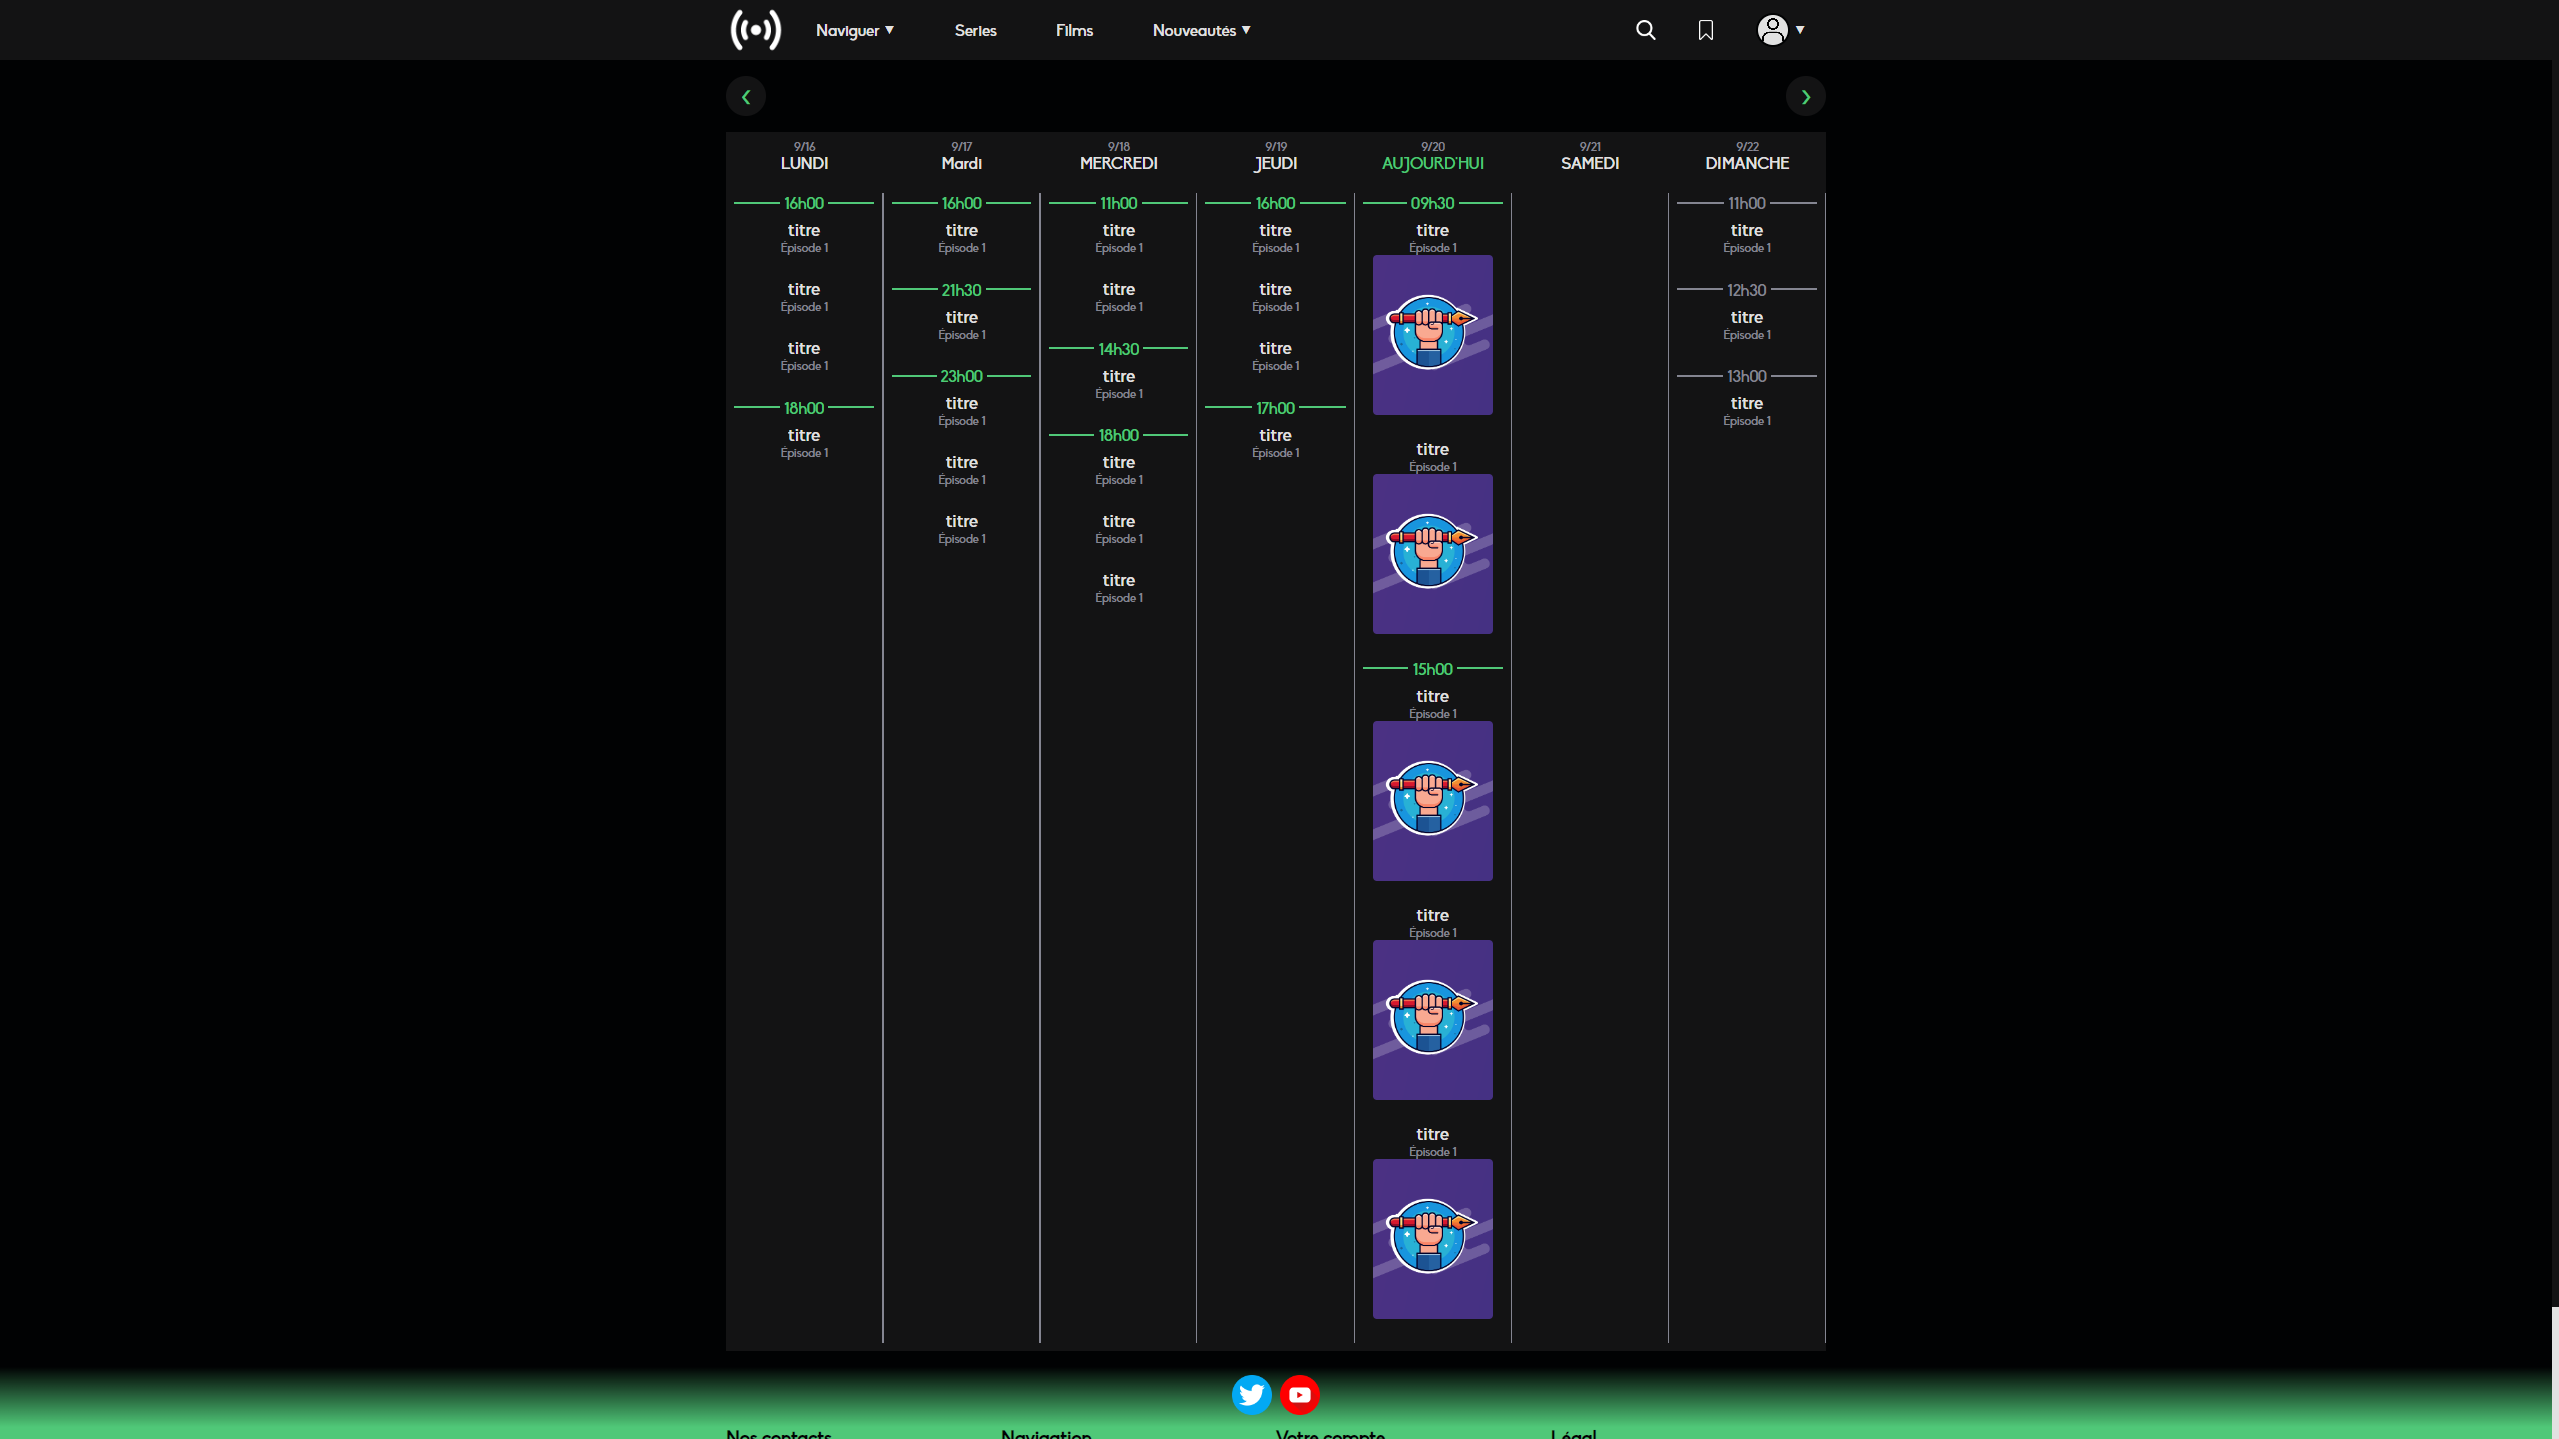Click the user profile avatar icon
The width and height of the screenshot is (2559, 1439).
pyautogui.click(x=1772, y=30)
